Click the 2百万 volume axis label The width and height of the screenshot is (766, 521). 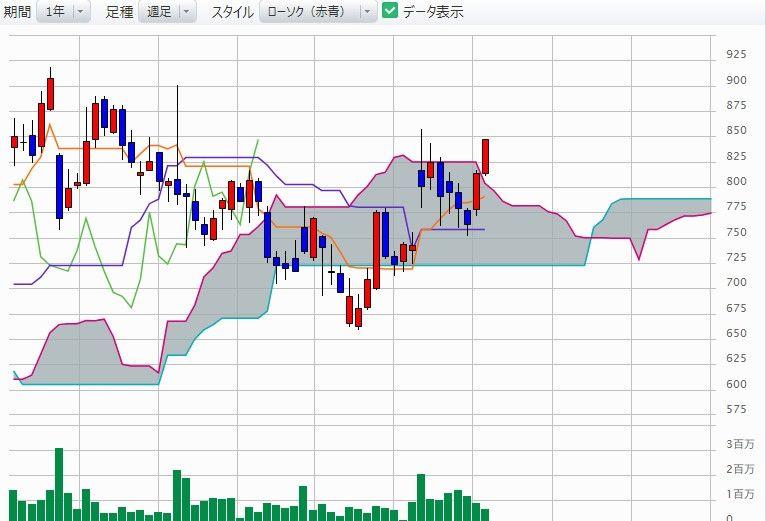740,469
